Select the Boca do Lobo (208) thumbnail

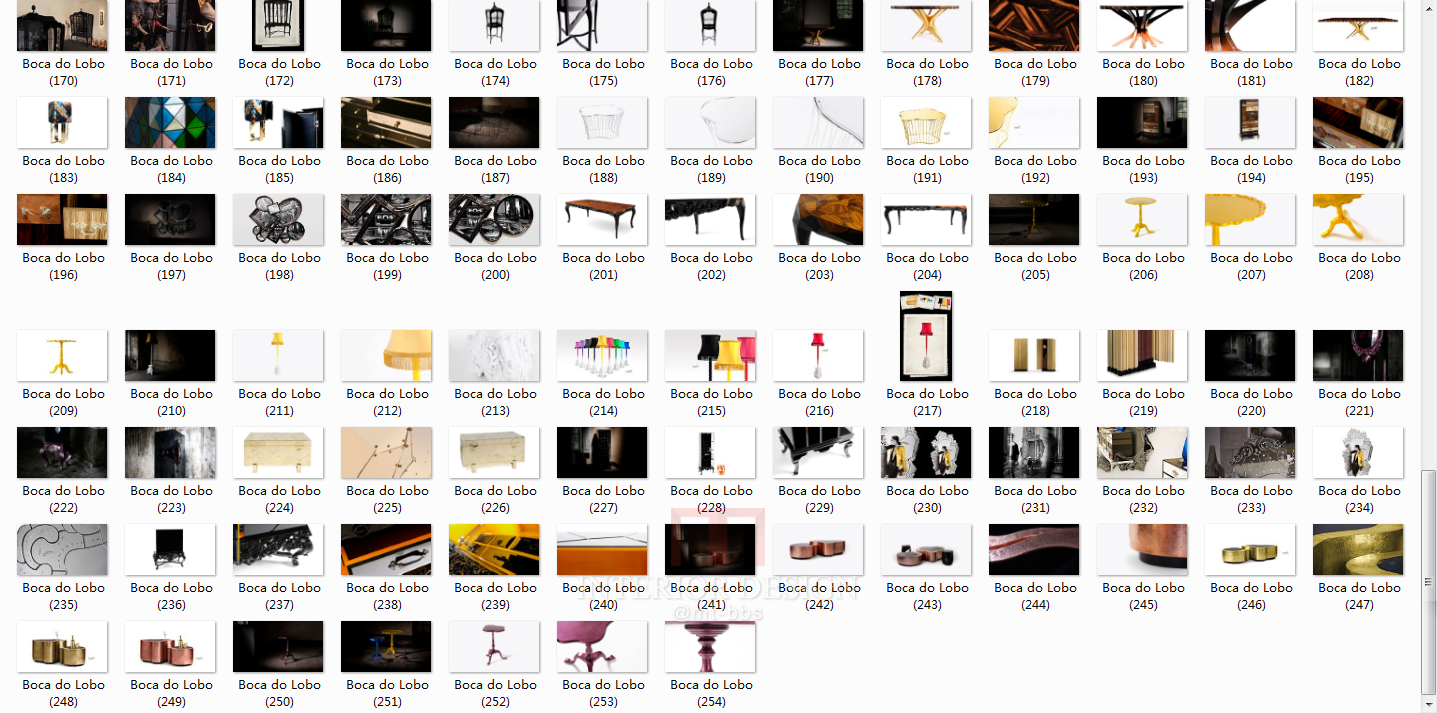(x=1358, y=219)
